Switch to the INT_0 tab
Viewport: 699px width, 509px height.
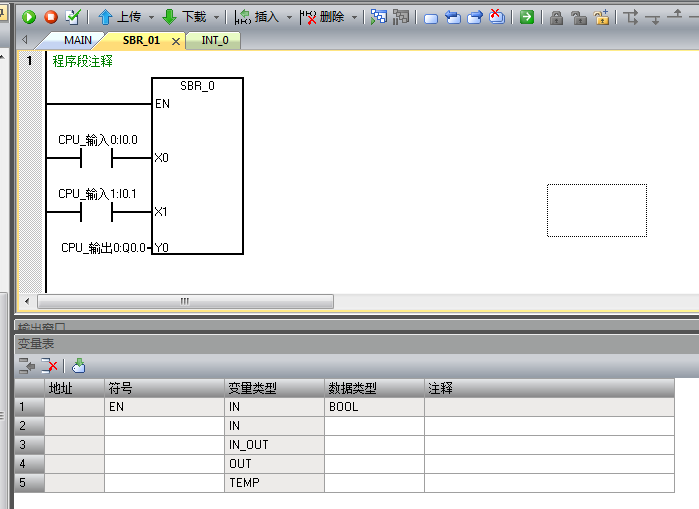(x=215, y=41)
